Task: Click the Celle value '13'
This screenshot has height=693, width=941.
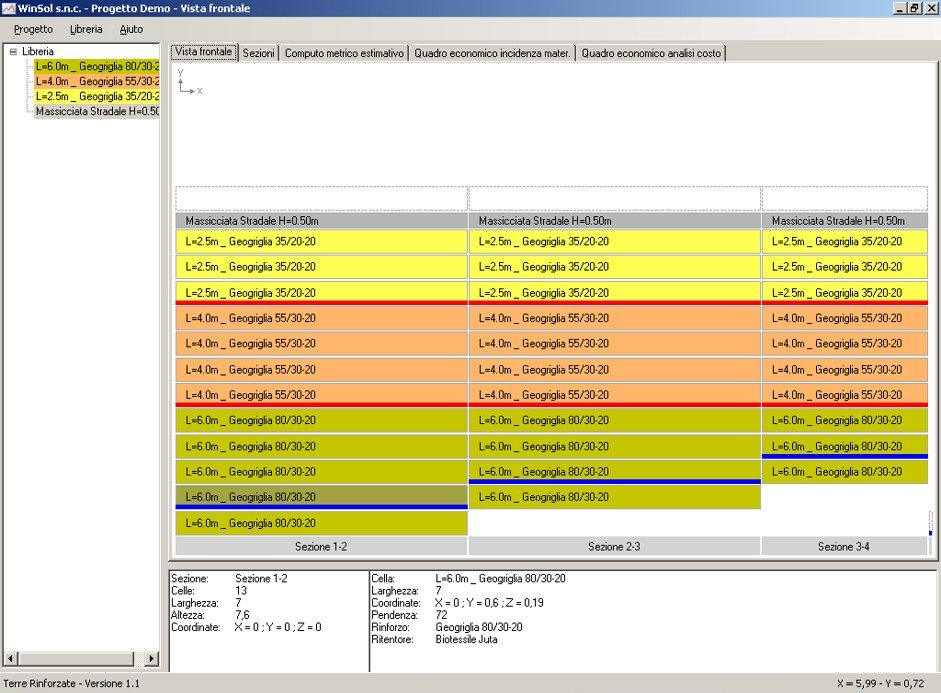Action: 241,590
